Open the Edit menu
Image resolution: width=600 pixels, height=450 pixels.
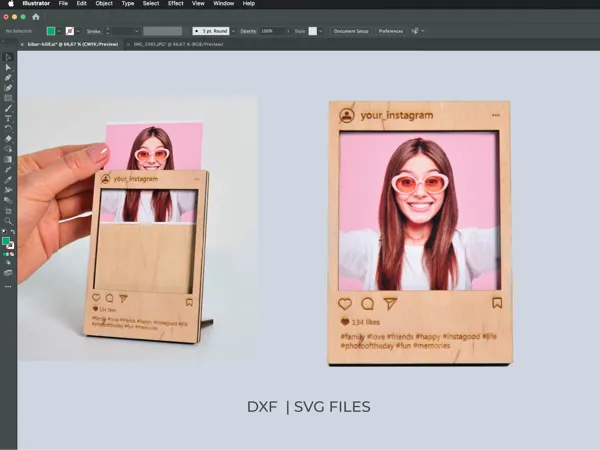click(x=82, y=3)
